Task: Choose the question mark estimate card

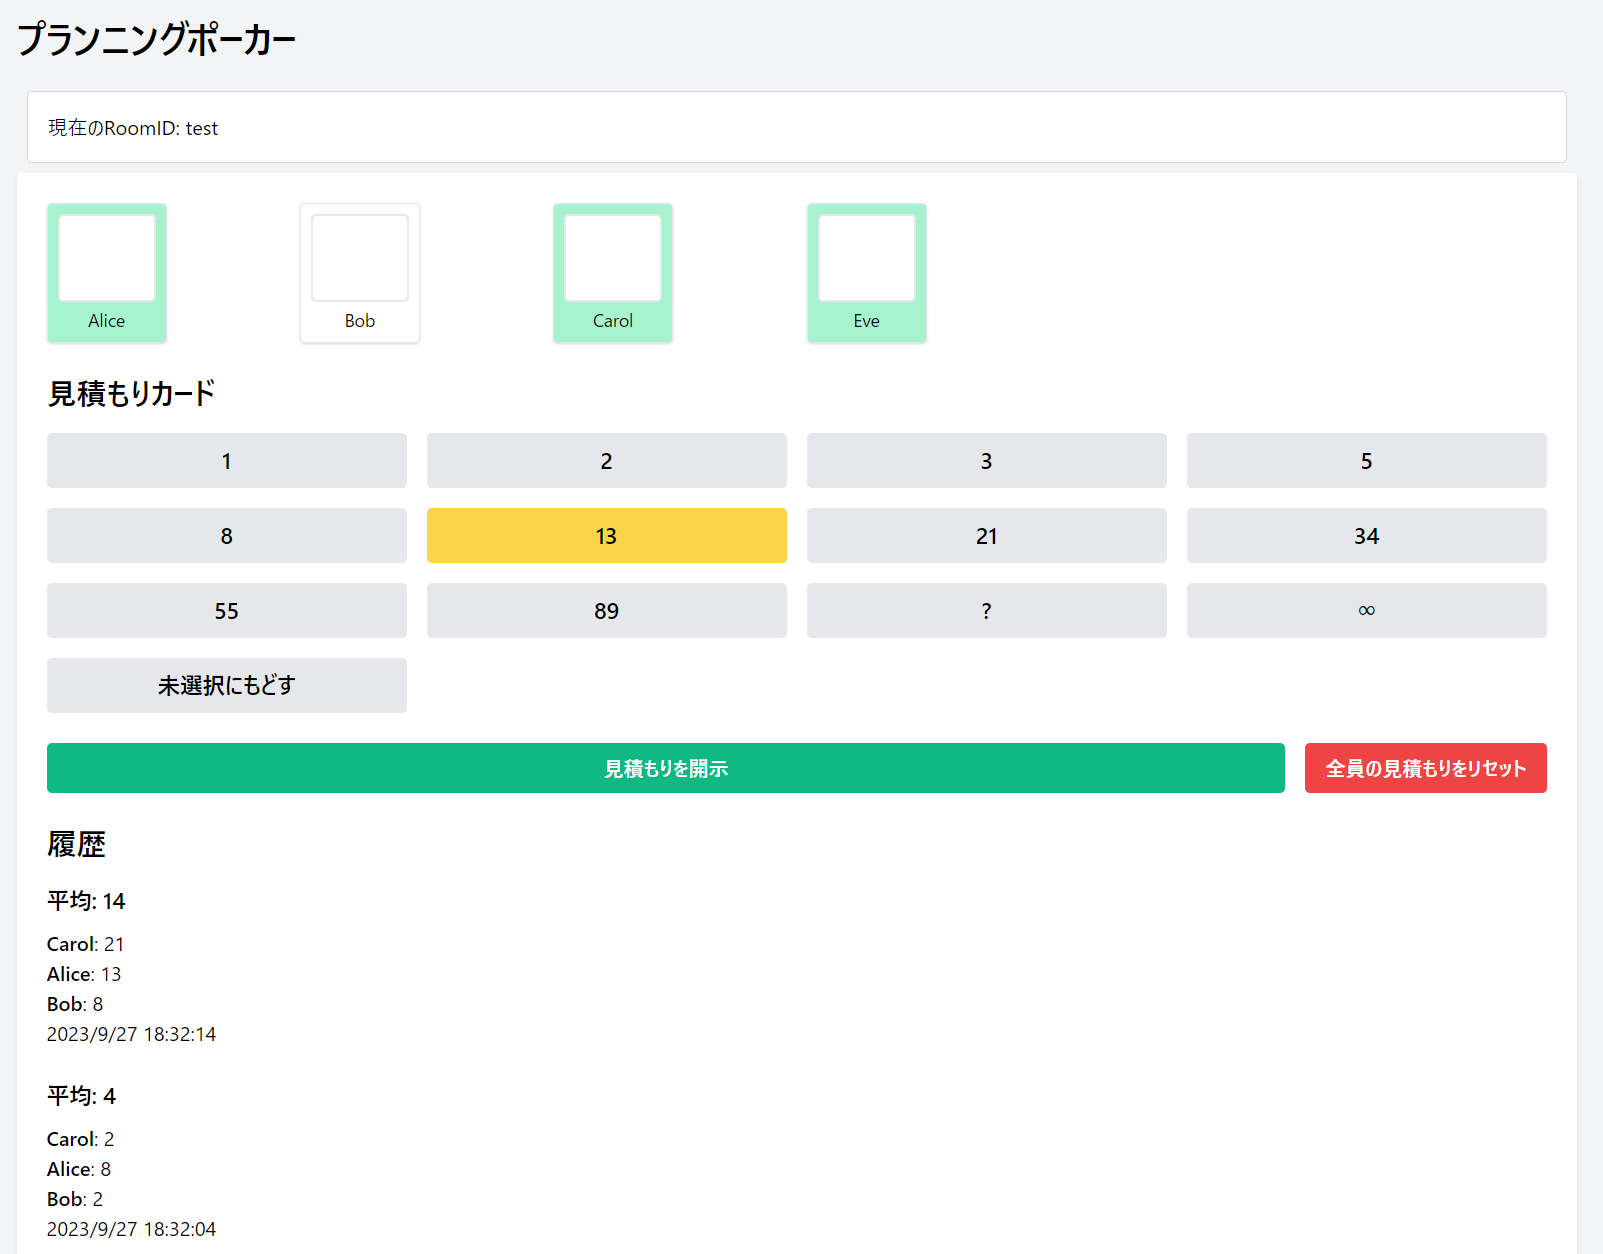Action: pos(986,610)
